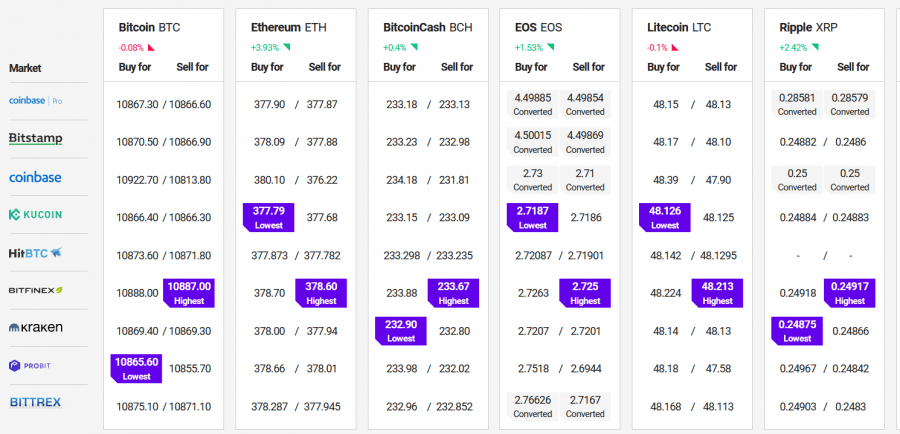900x434 pixels.
Task: Click the red down arrow beside Bitcoin -0.08%
Action: pos(152,48)
